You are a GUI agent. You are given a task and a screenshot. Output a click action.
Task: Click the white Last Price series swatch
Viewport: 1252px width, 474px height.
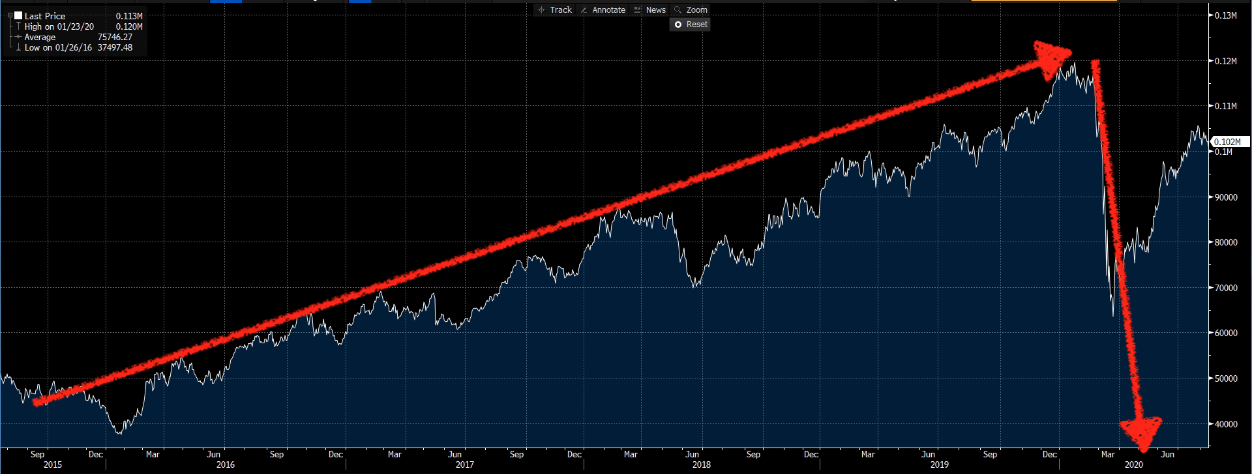click(x=18, y=16)
